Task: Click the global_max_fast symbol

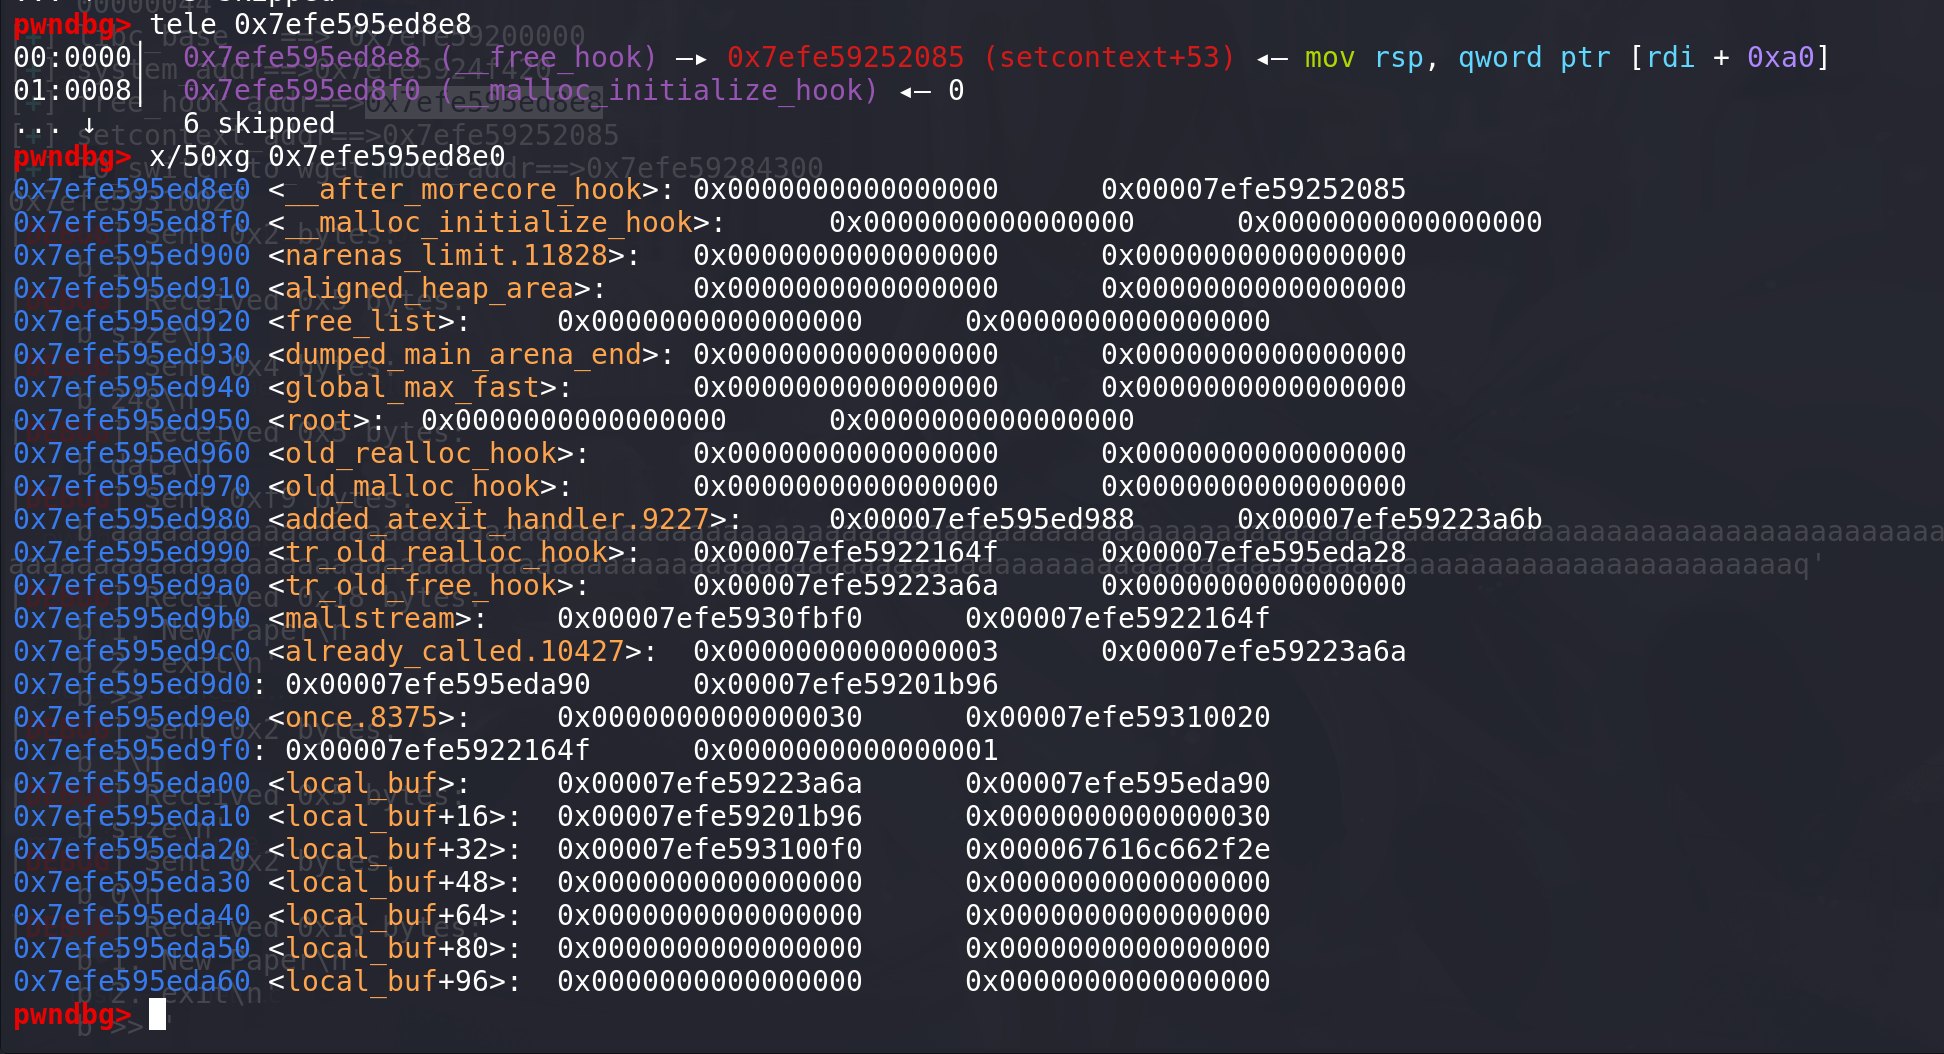Action: coord(413,387)
